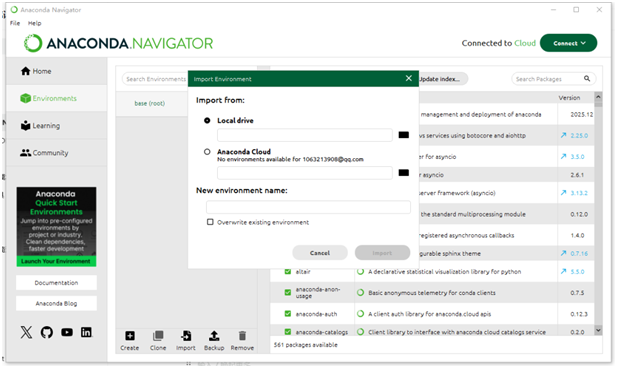Cancel the import dialog
Screen dimensions: 617x368
point(320,253)
